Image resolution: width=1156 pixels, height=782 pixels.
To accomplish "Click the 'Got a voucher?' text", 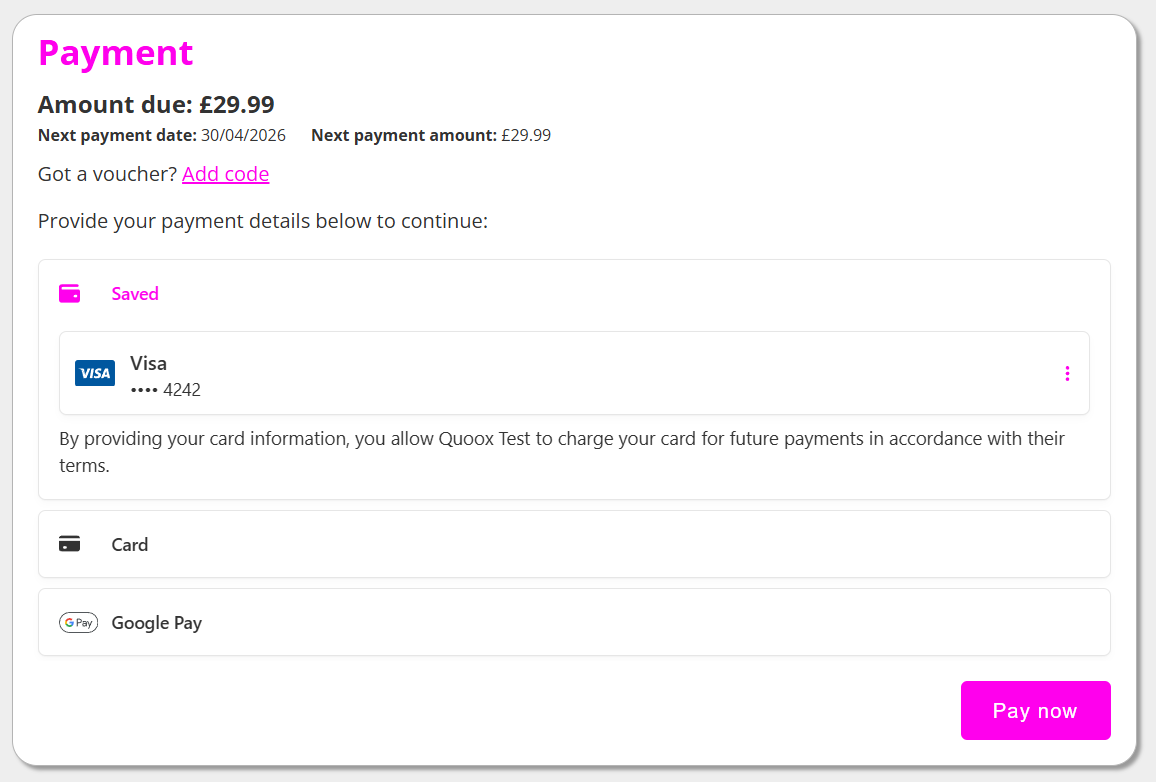I will [x=107, y=174].
